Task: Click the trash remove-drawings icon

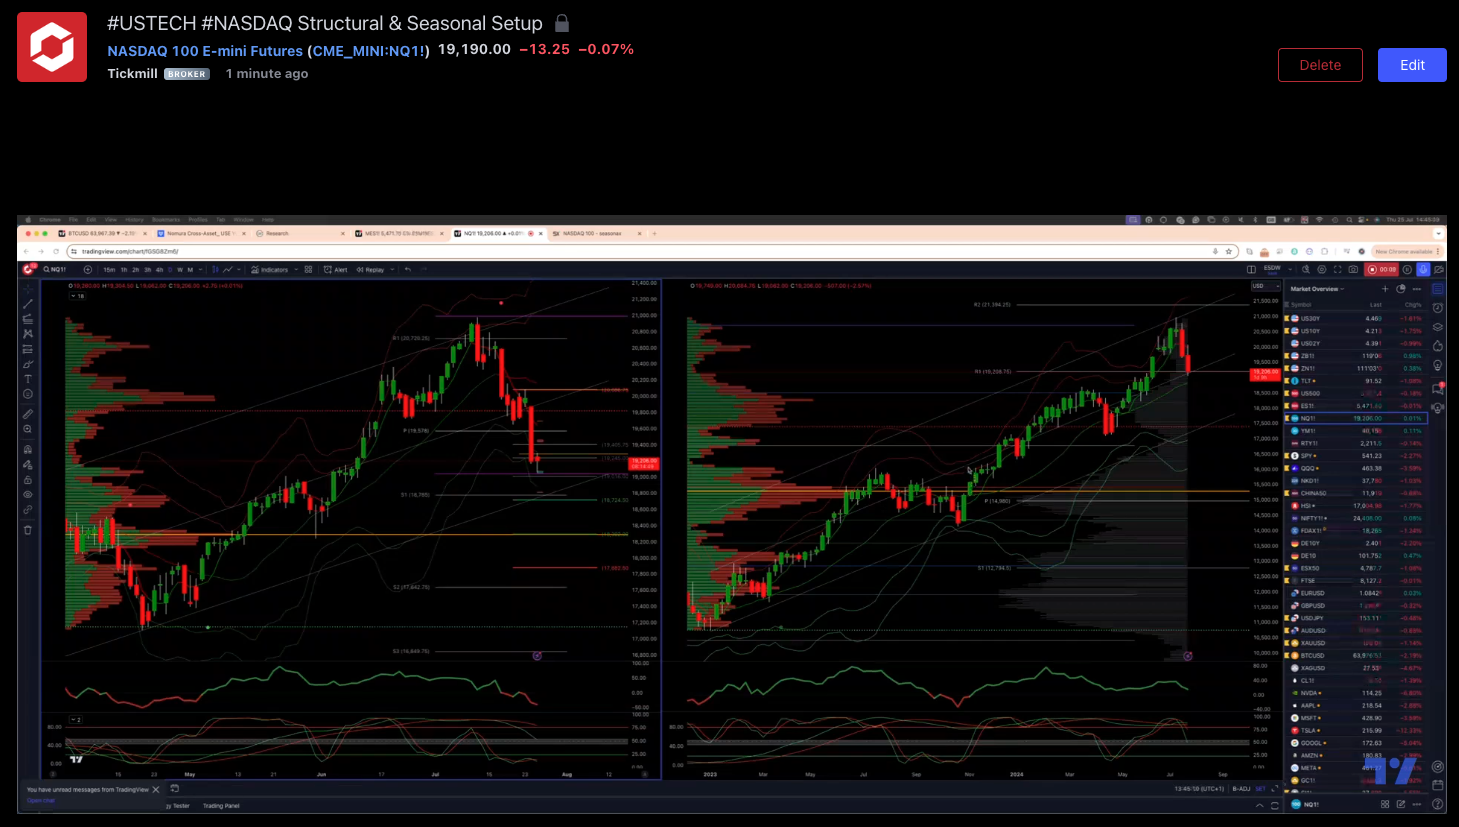Action: [x=27, y=530]
